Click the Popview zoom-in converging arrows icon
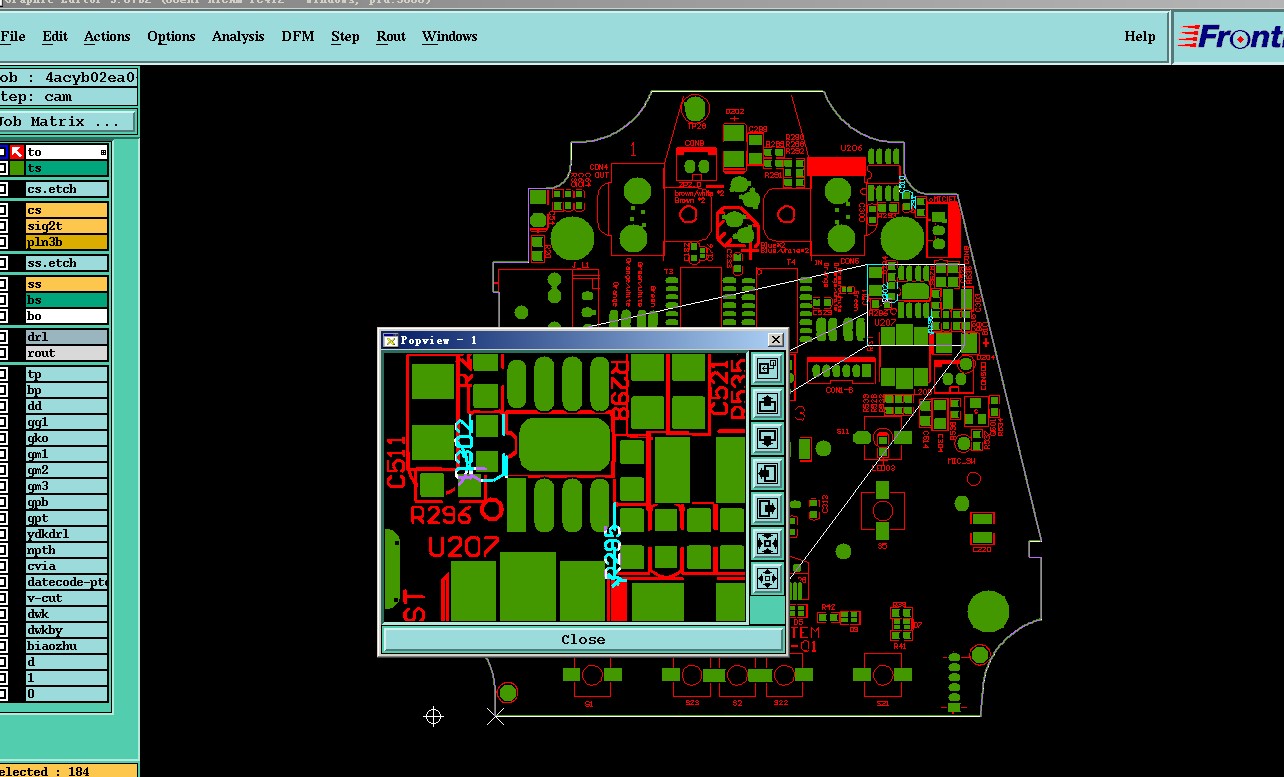Image resolution: width=1284 pixels, height=777 pixels. point(767,543)
